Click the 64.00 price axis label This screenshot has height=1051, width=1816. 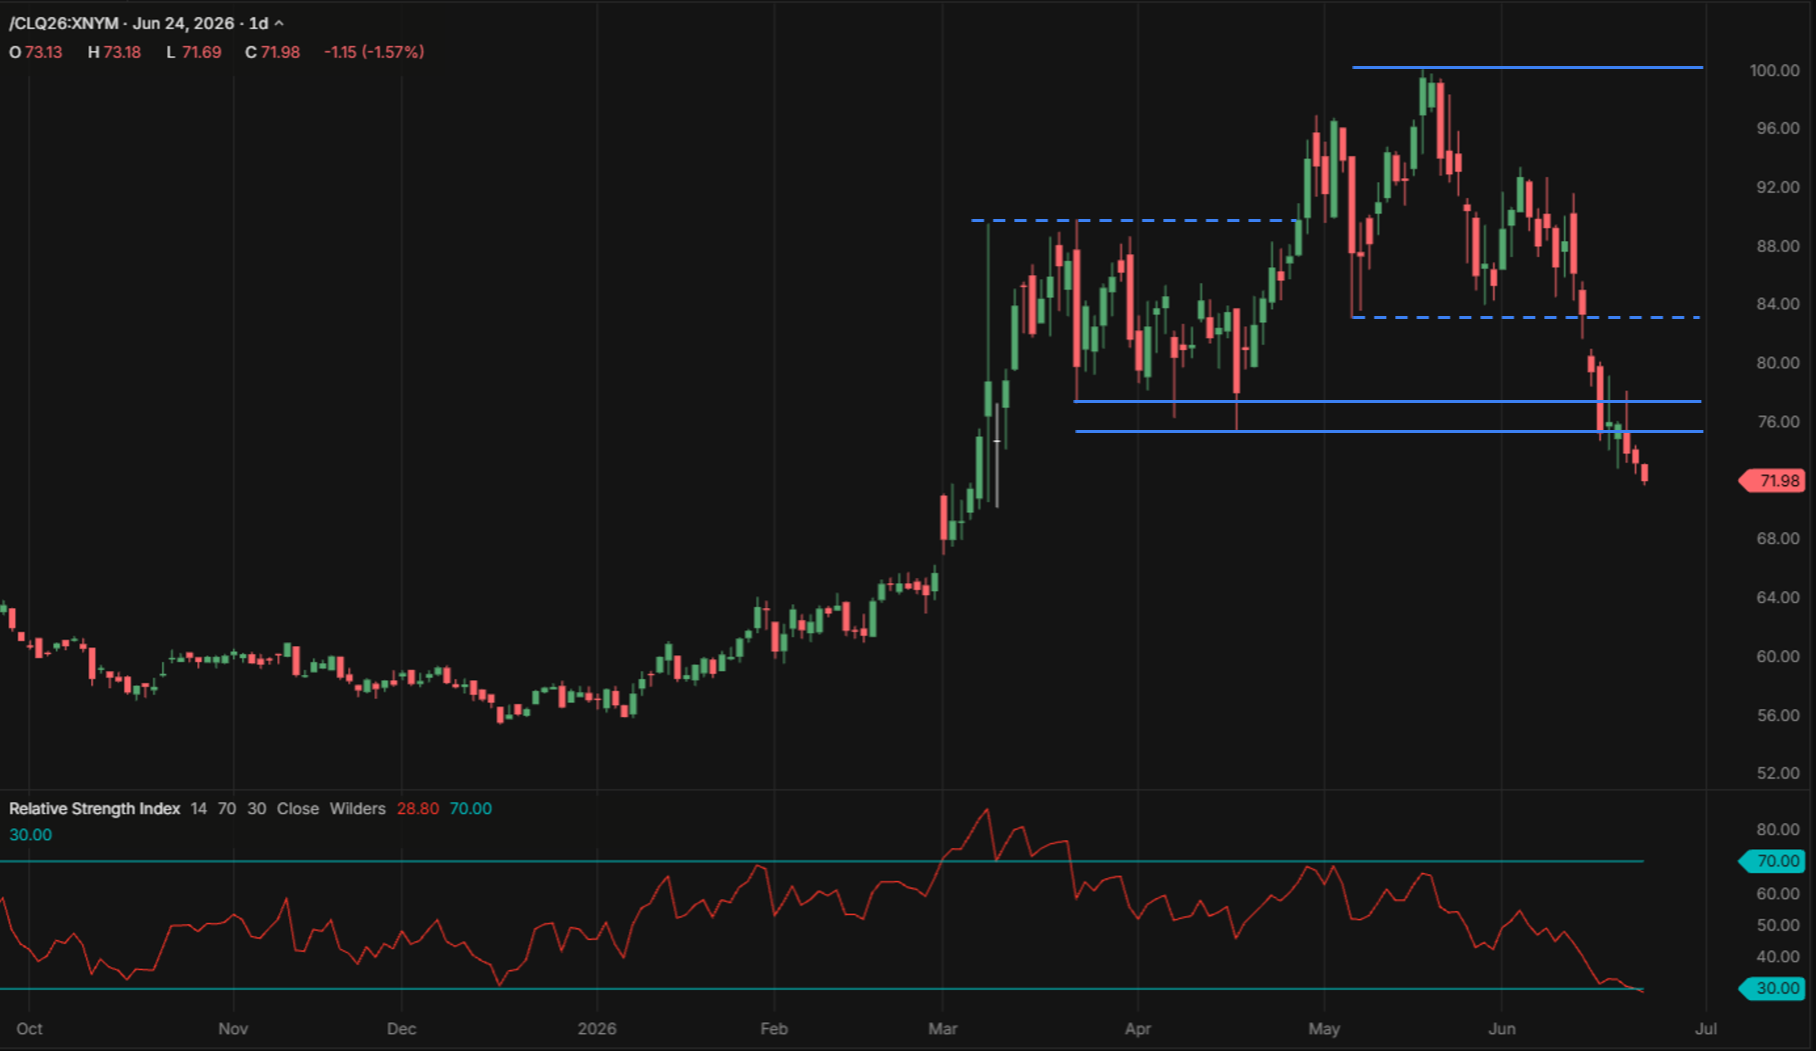[1777, 598]
